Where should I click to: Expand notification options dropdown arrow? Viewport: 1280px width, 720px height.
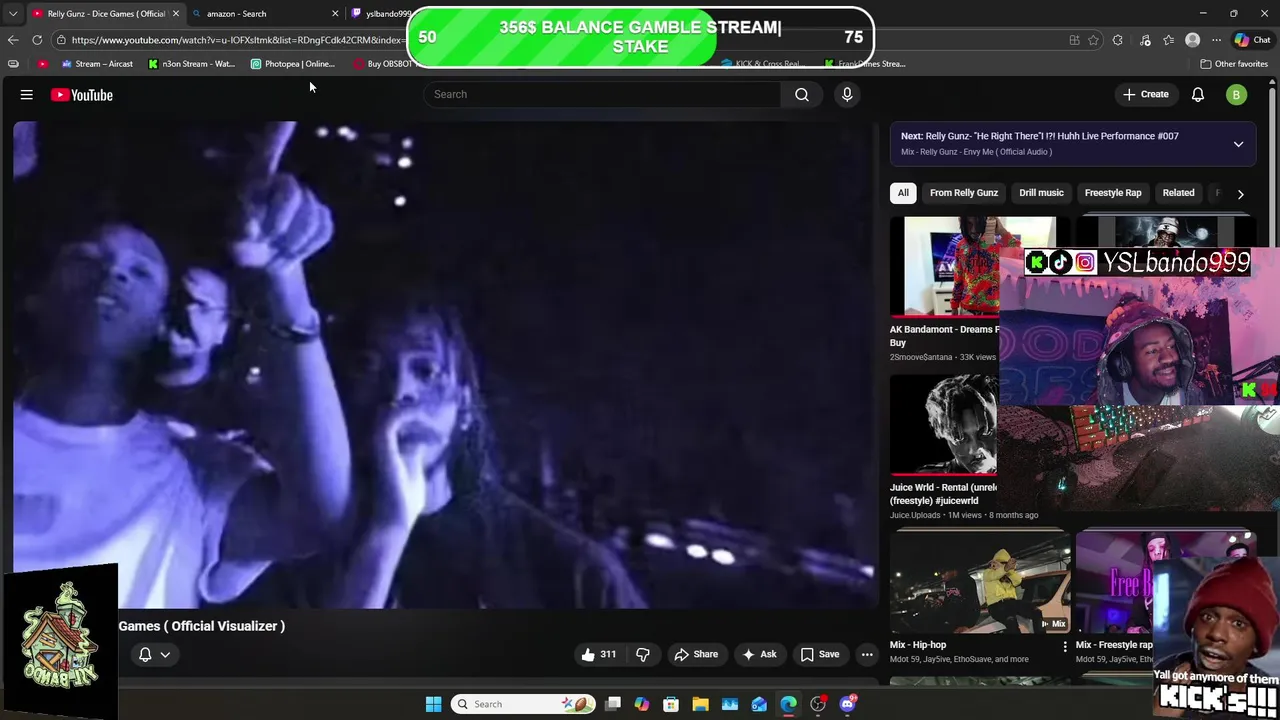point(165,654)
